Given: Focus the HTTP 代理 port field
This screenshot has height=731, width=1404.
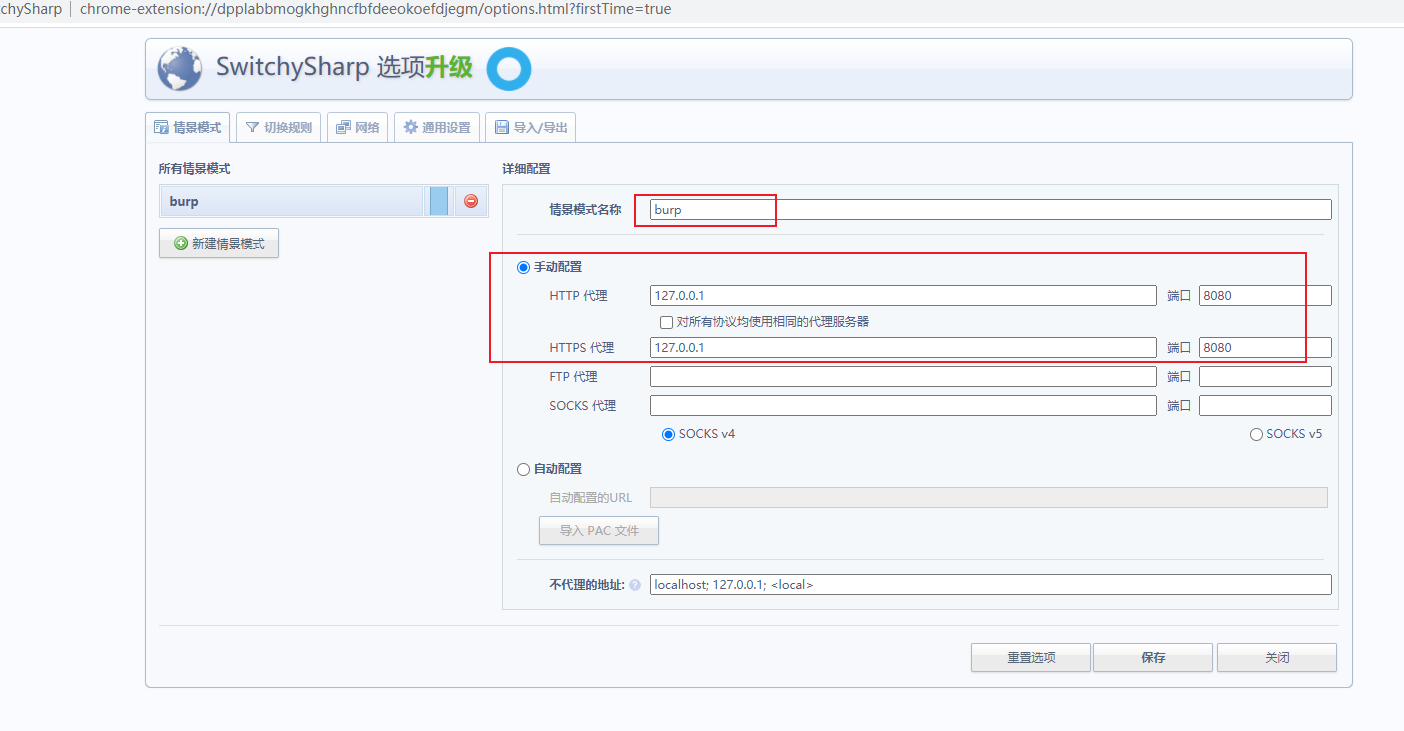Looking at the screenshot, I should coord(1265,295).
